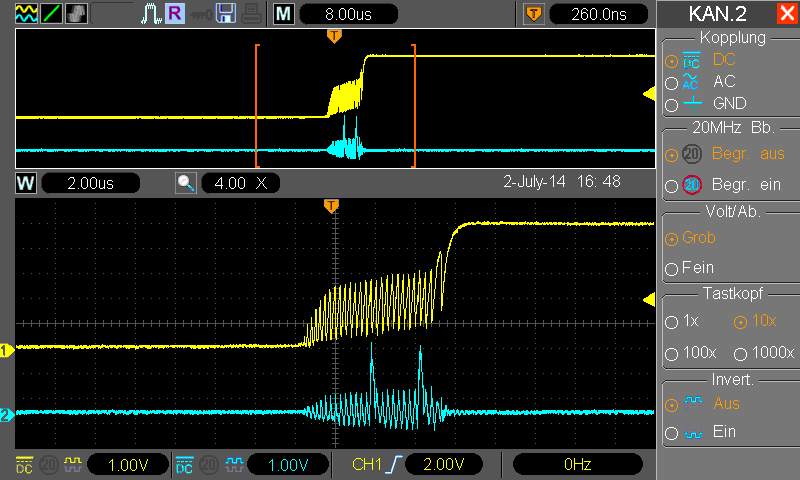
Task: Click the 2.00V trigger level field
Action: (x=444, y=465)
